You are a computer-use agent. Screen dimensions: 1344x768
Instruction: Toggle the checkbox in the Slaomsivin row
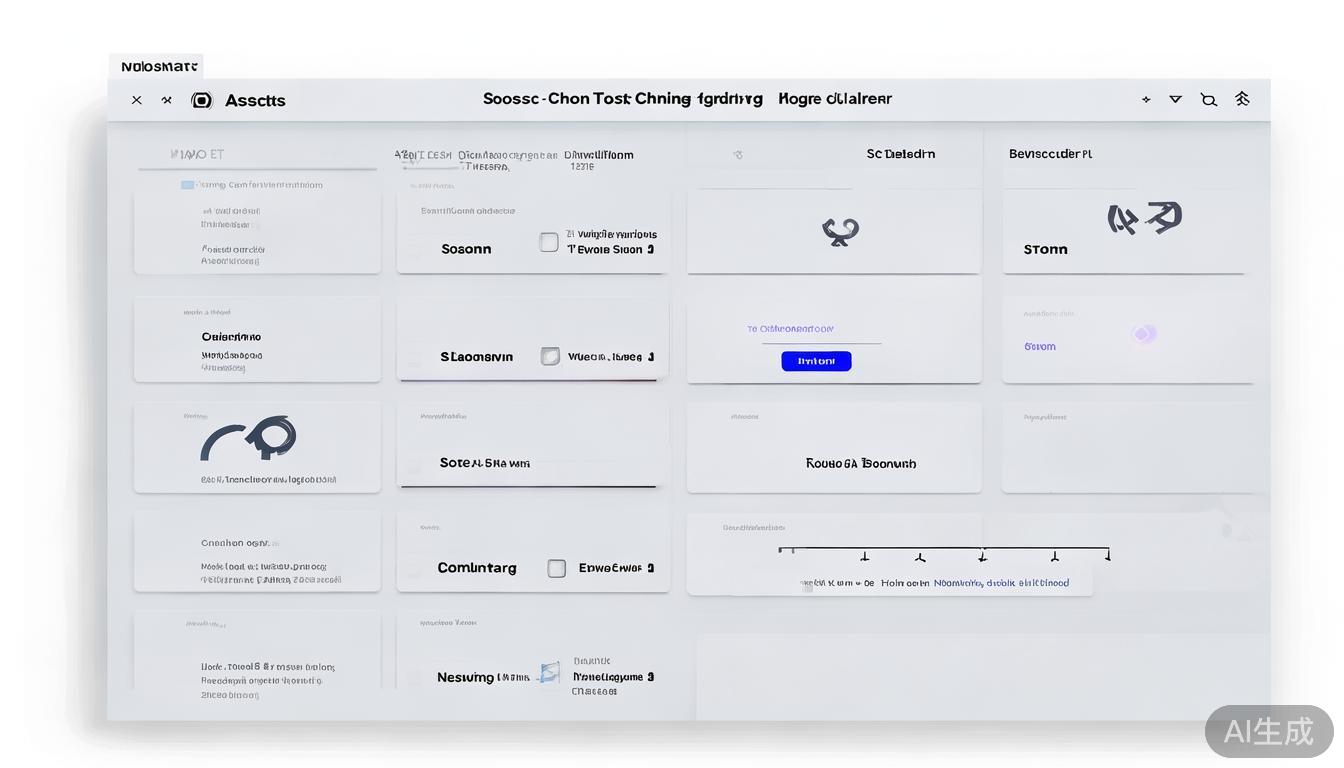(x=550, y=356)
